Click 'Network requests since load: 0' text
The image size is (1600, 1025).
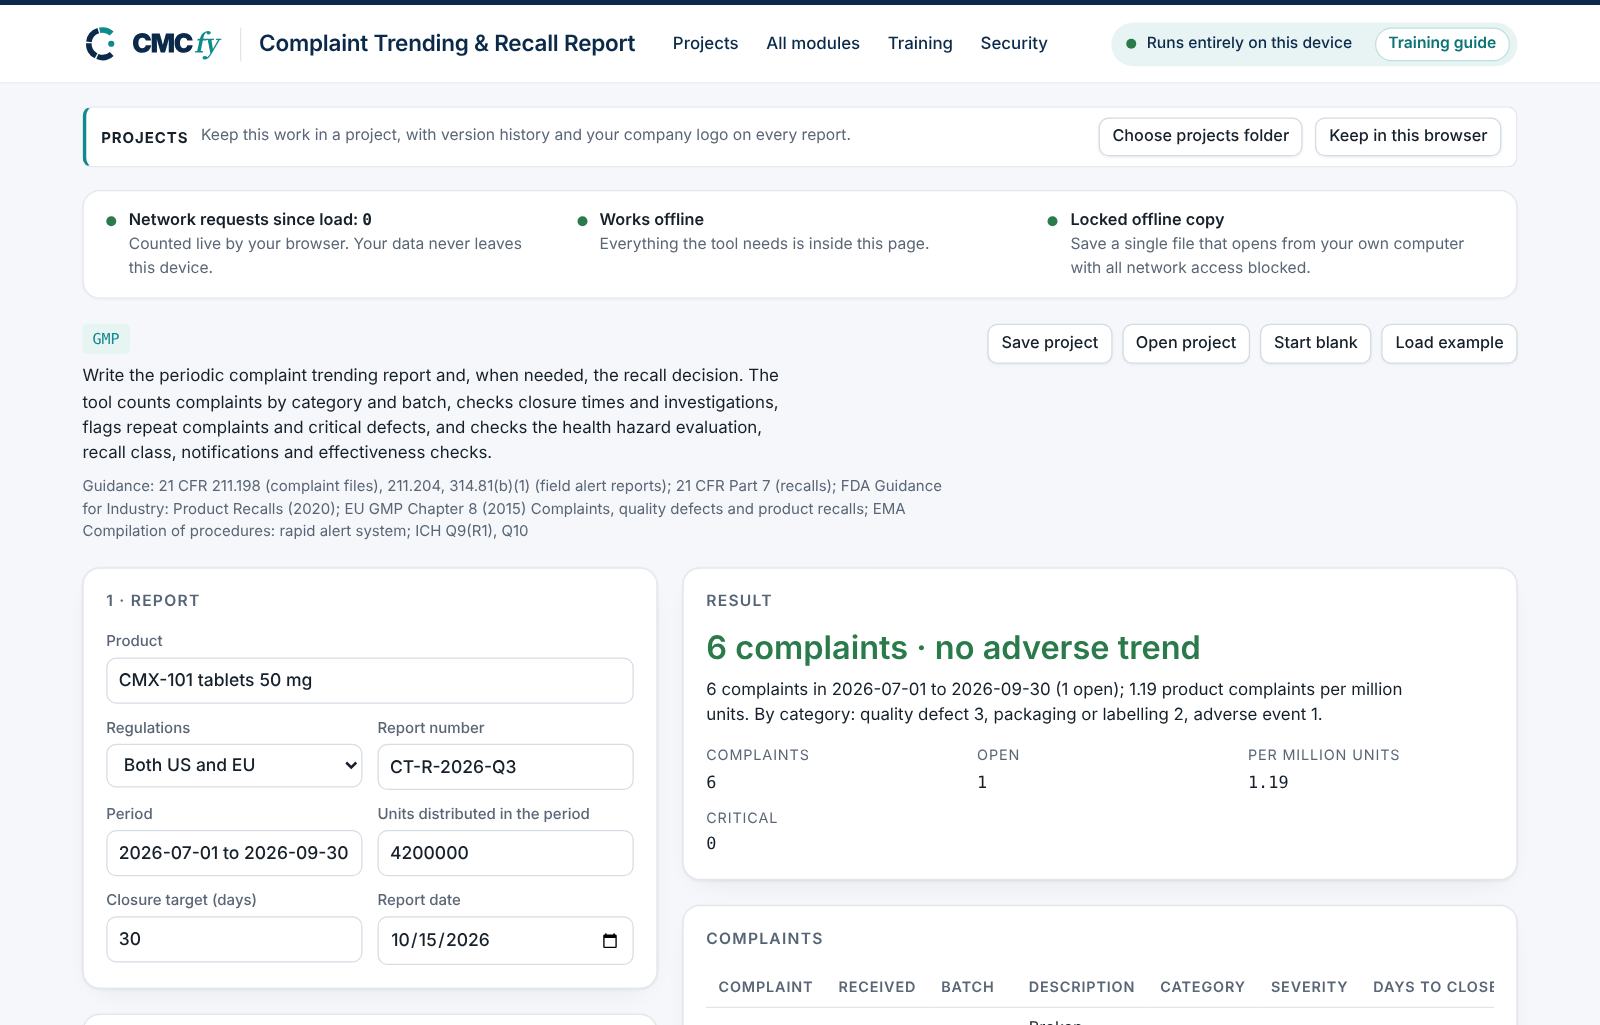[250, 219]
